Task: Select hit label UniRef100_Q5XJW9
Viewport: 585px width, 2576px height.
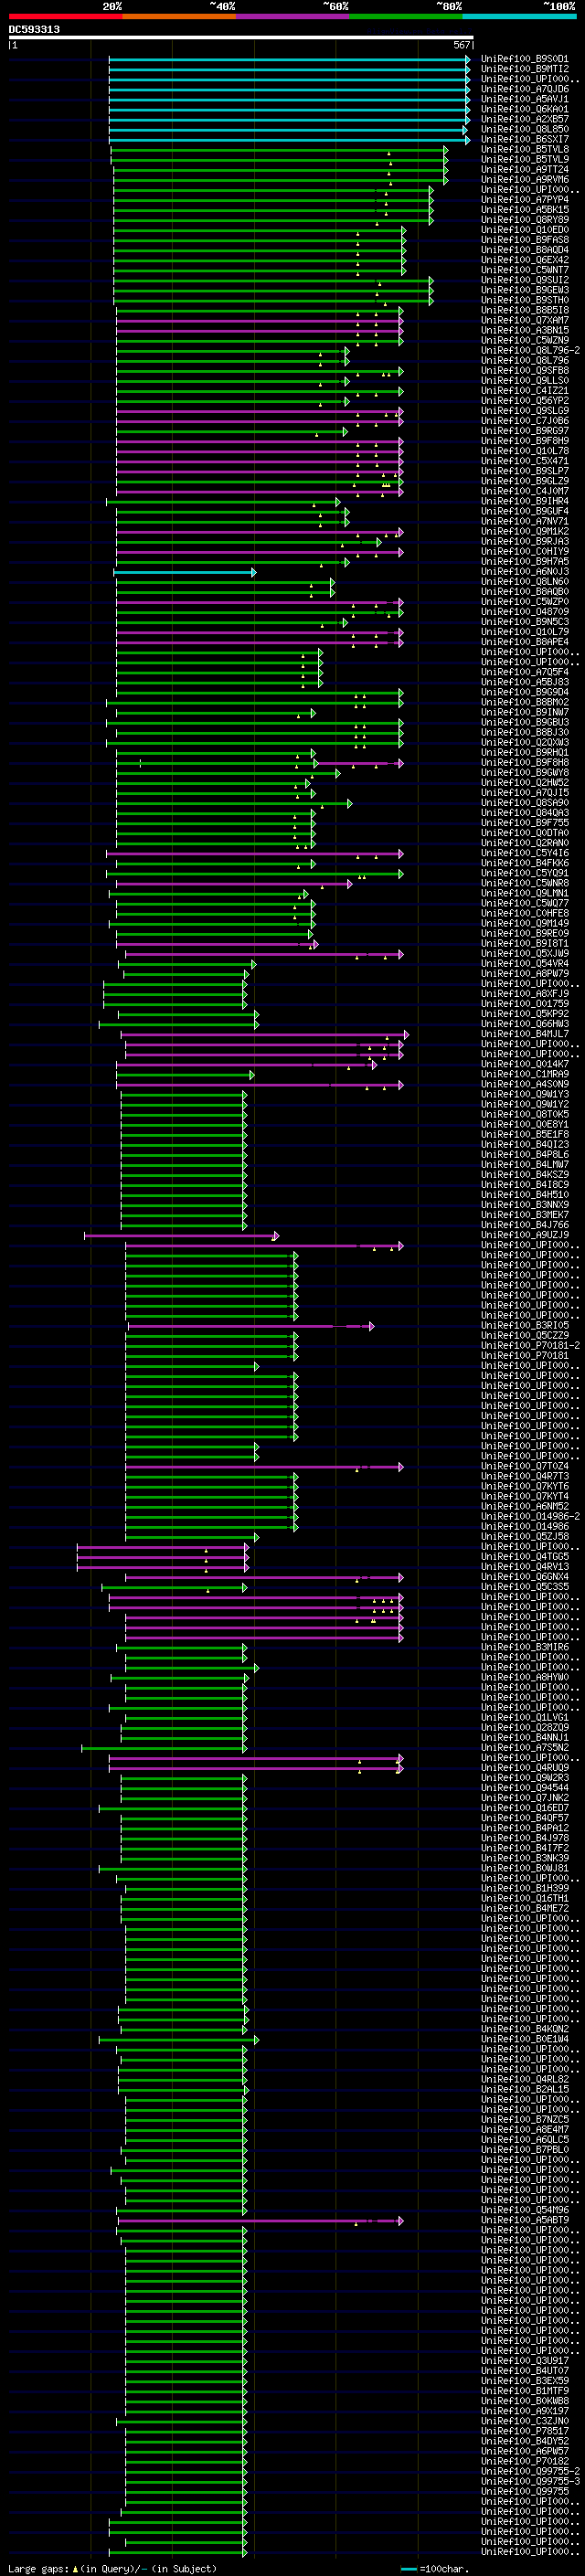Action: pos(525,954)
